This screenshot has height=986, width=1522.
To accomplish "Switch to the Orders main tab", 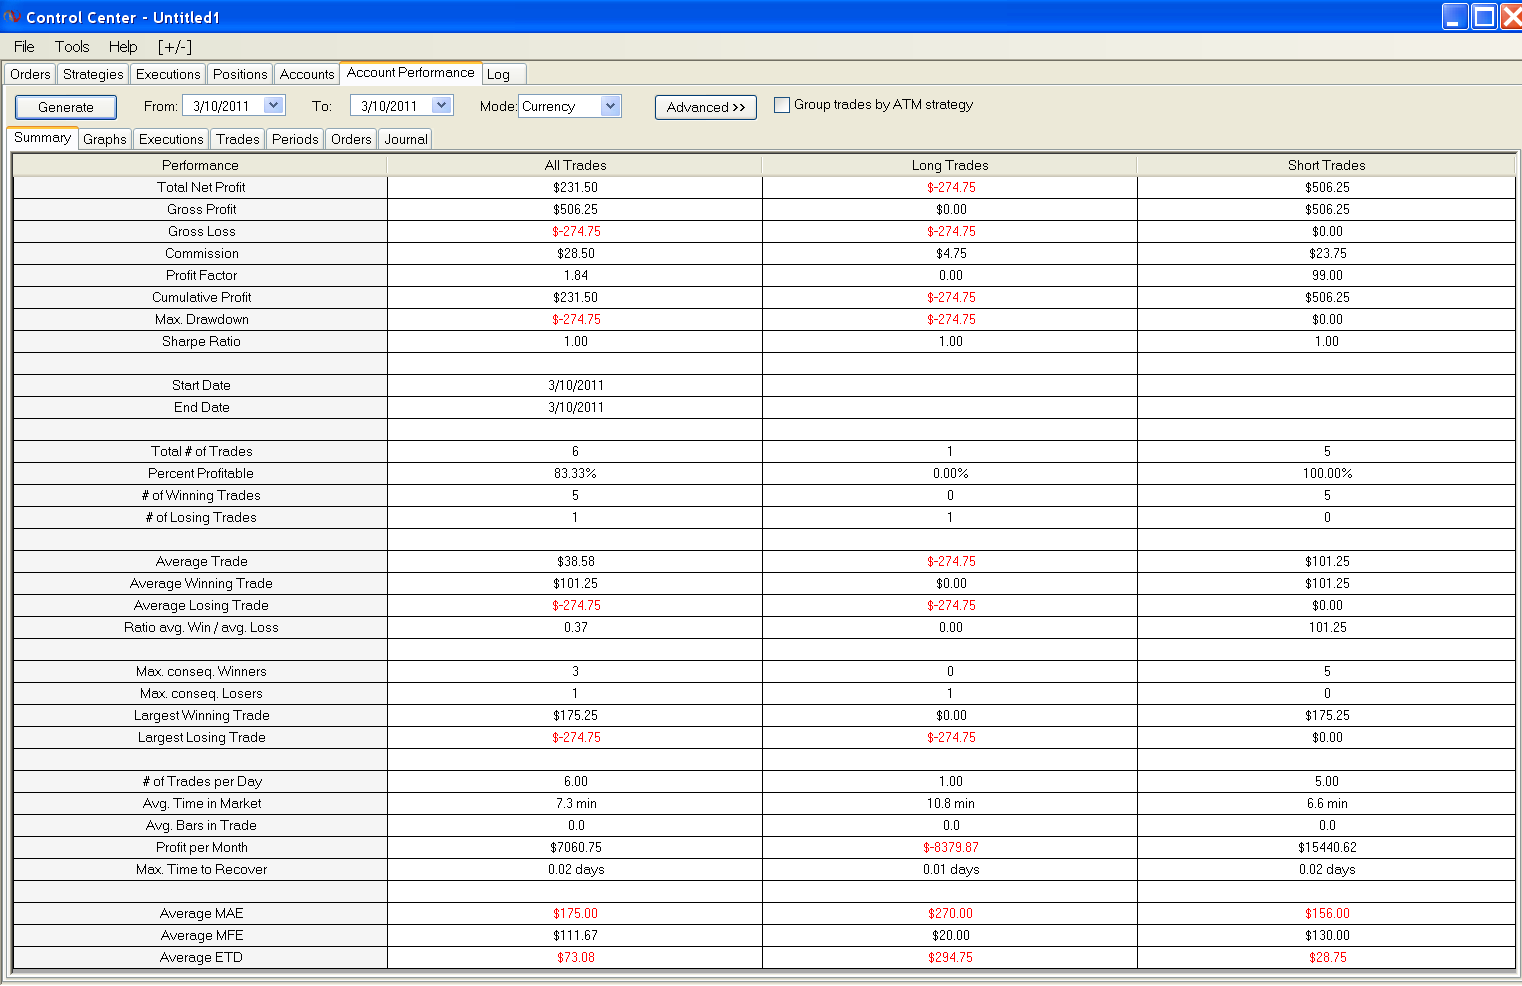I will tap(30, 74).
